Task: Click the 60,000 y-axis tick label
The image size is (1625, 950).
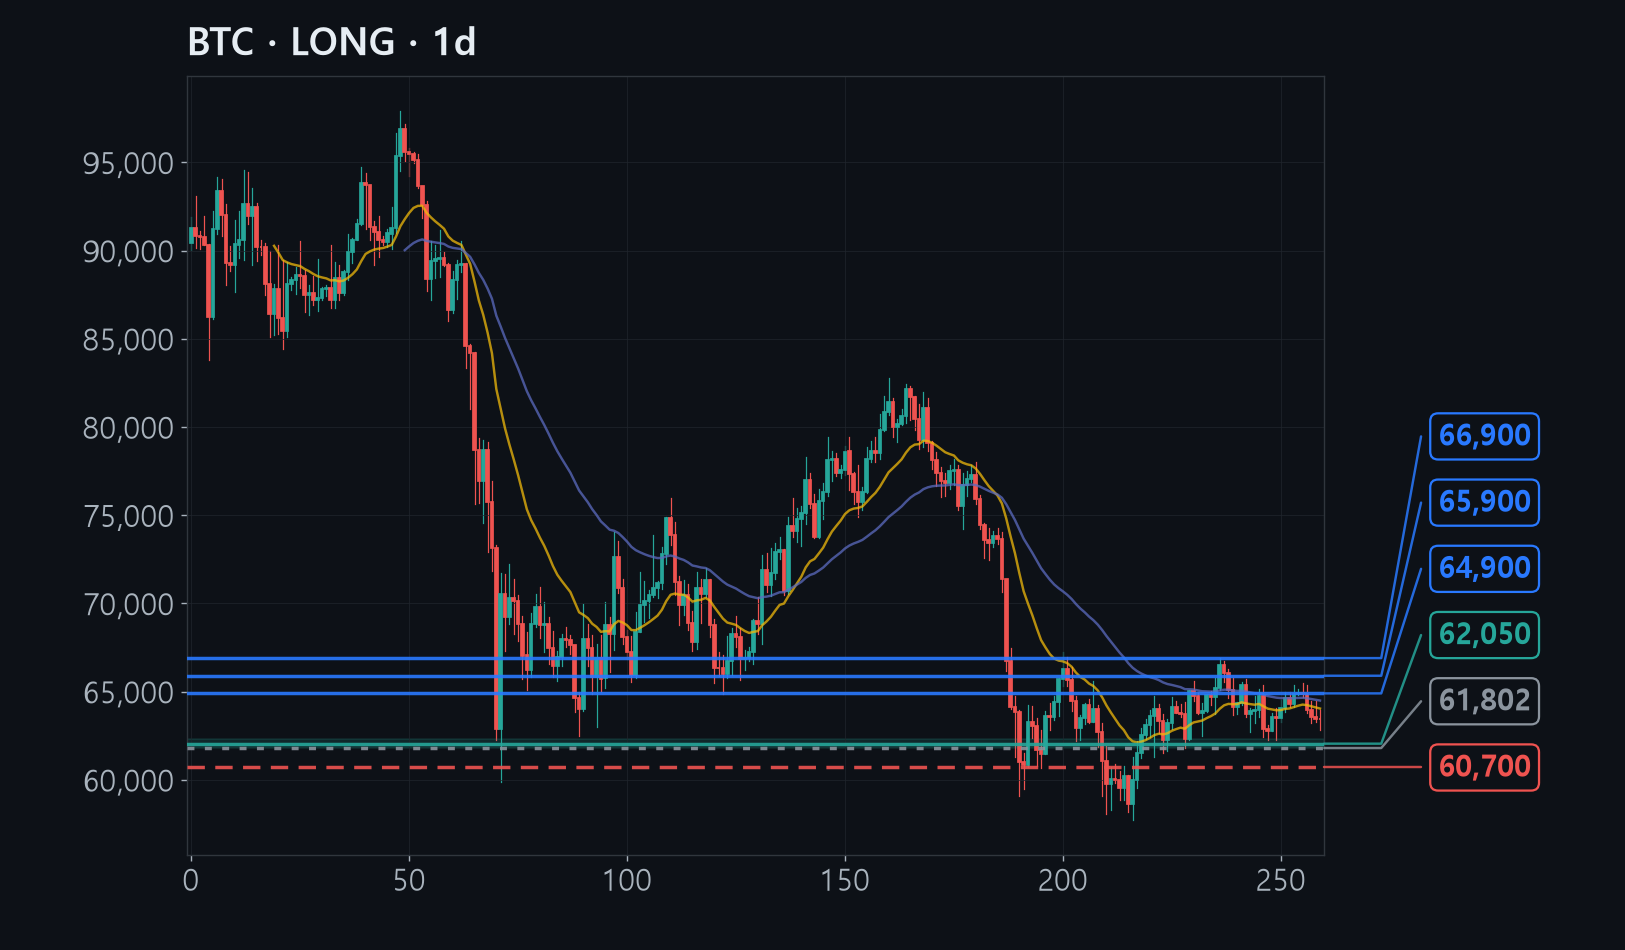Action: point(128,780)
